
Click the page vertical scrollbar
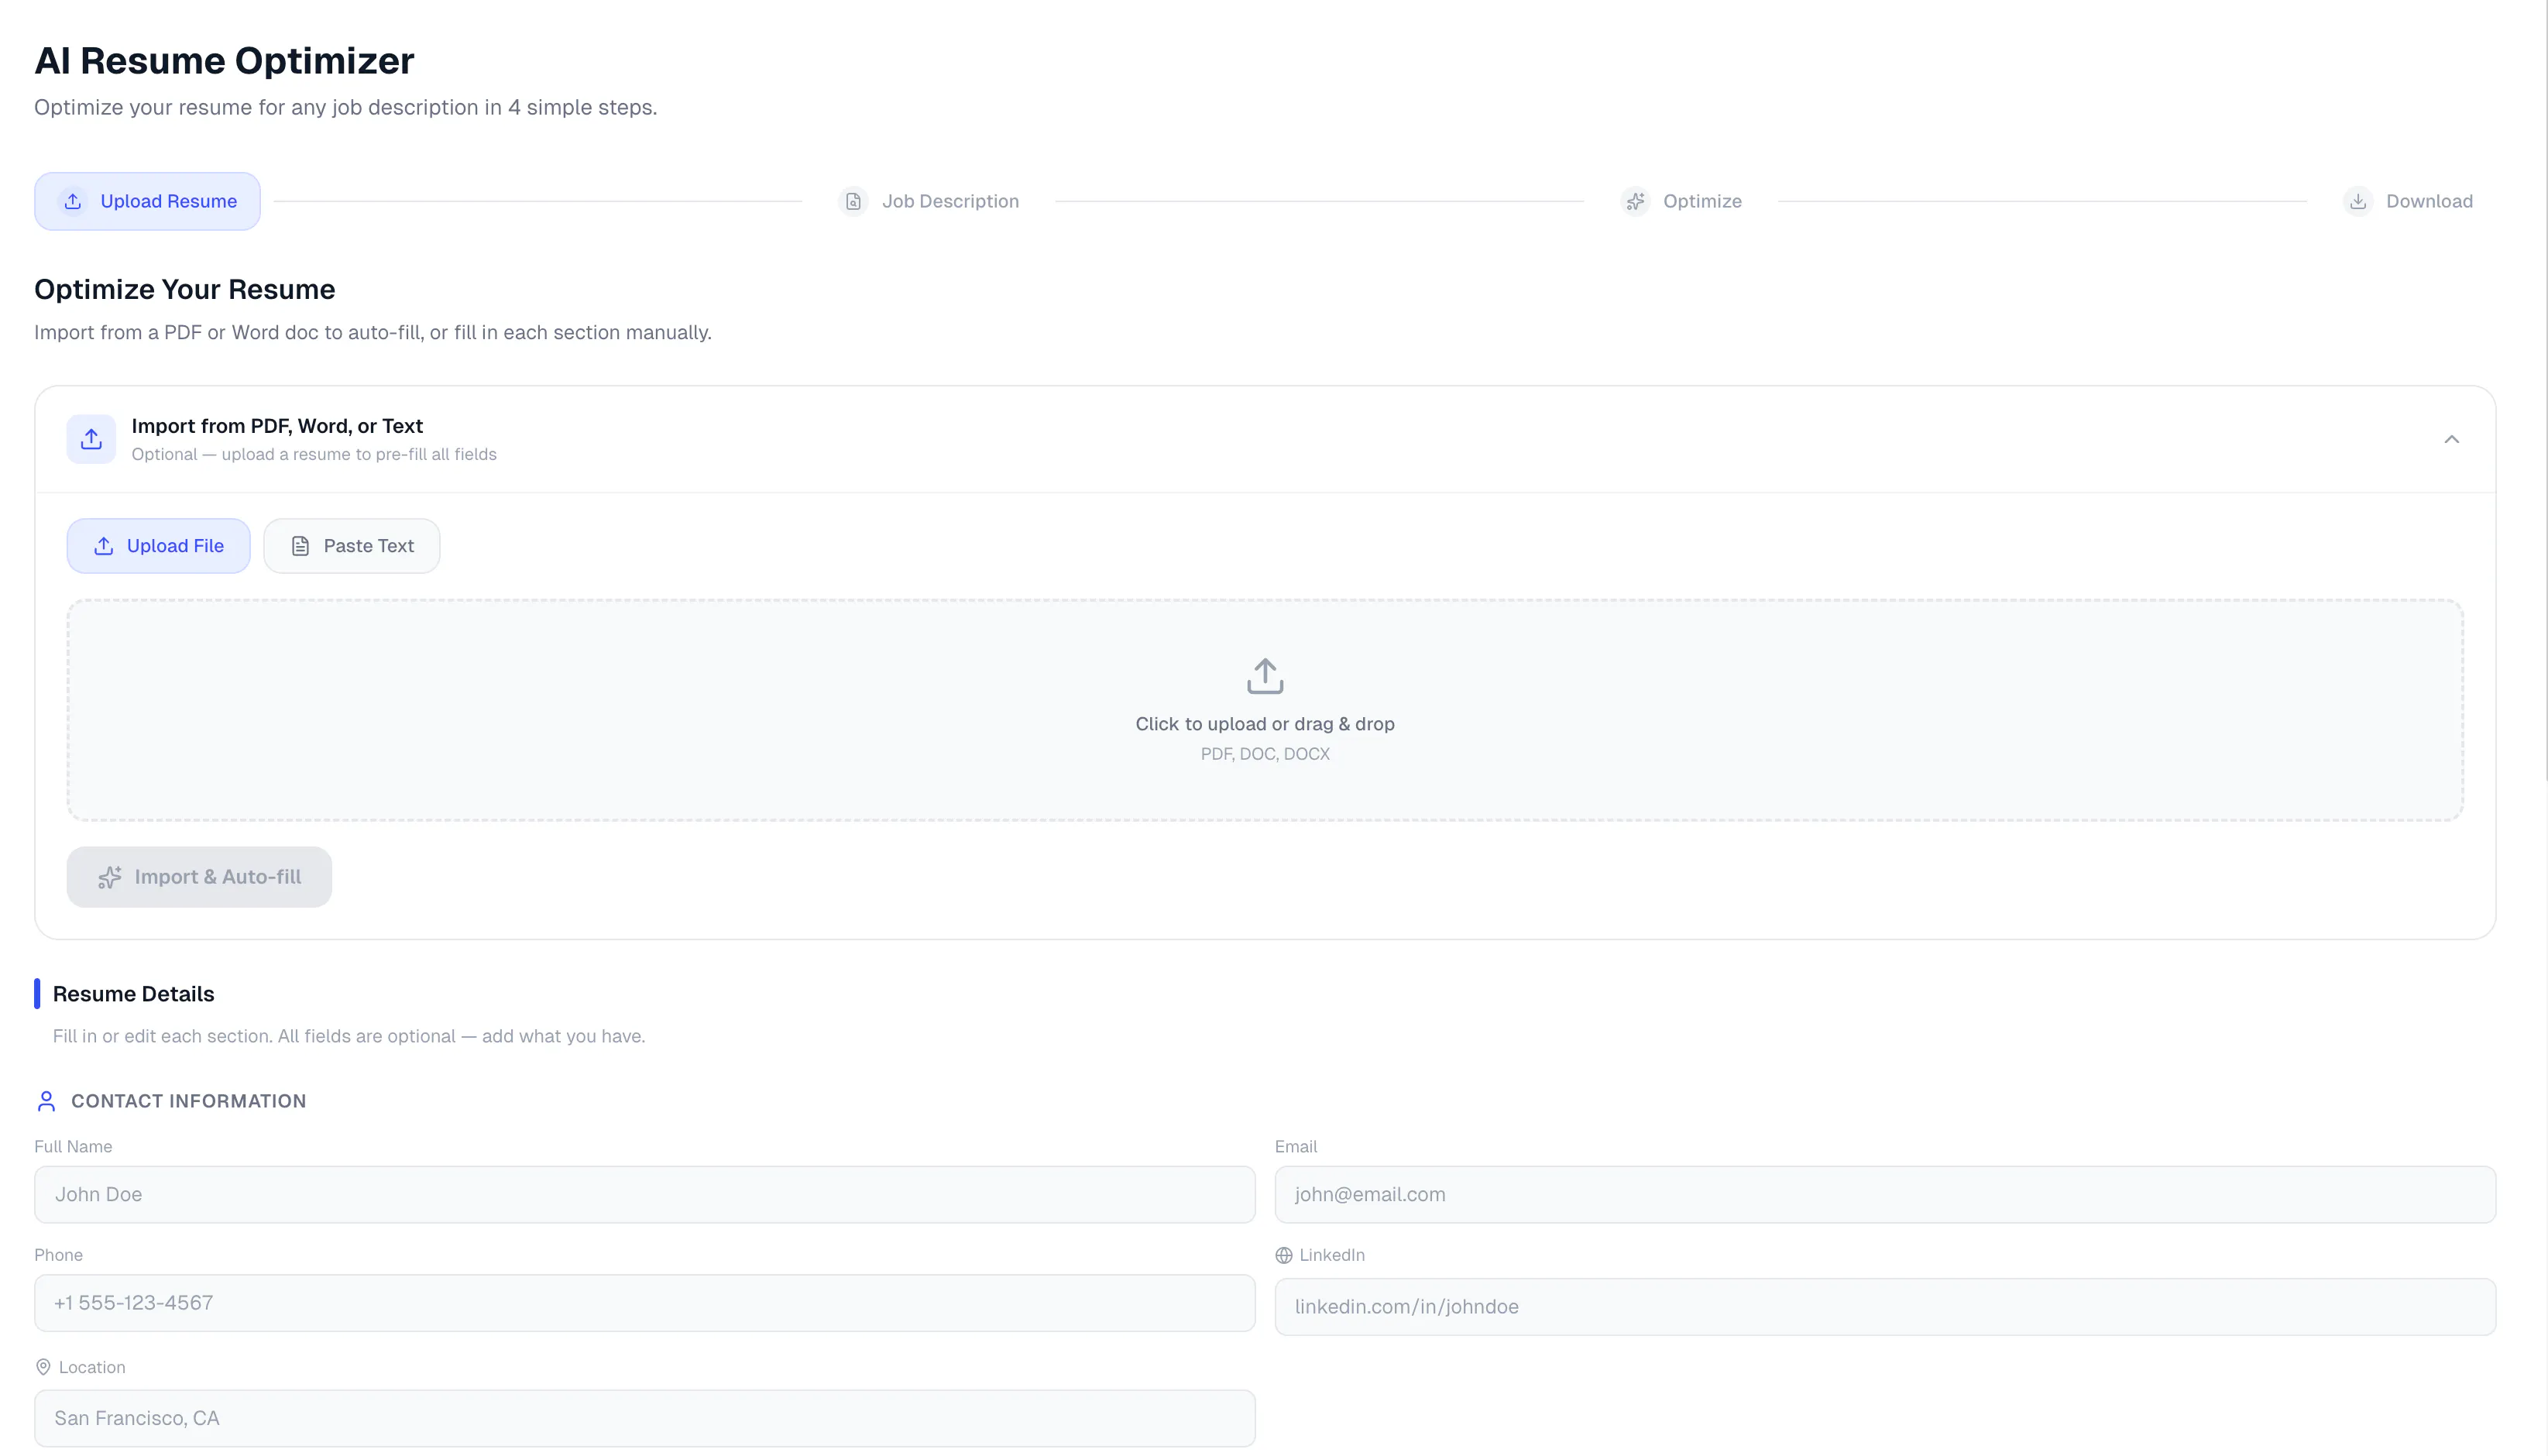click(2545, 390)
